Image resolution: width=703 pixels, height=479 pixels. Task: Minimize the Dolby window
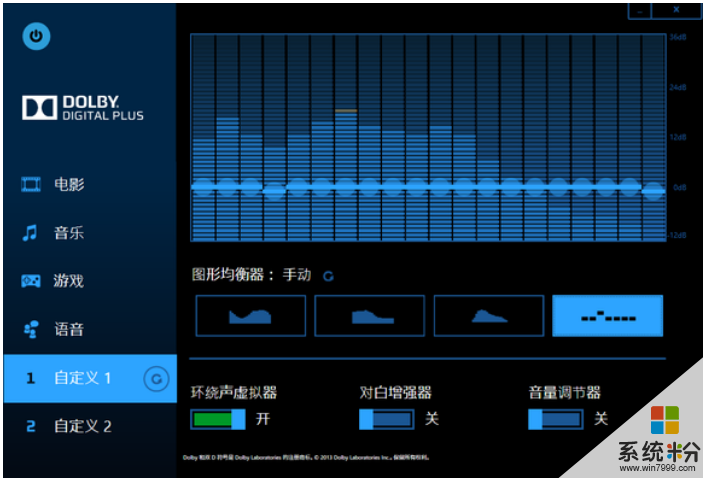click(x=639, y=11)
